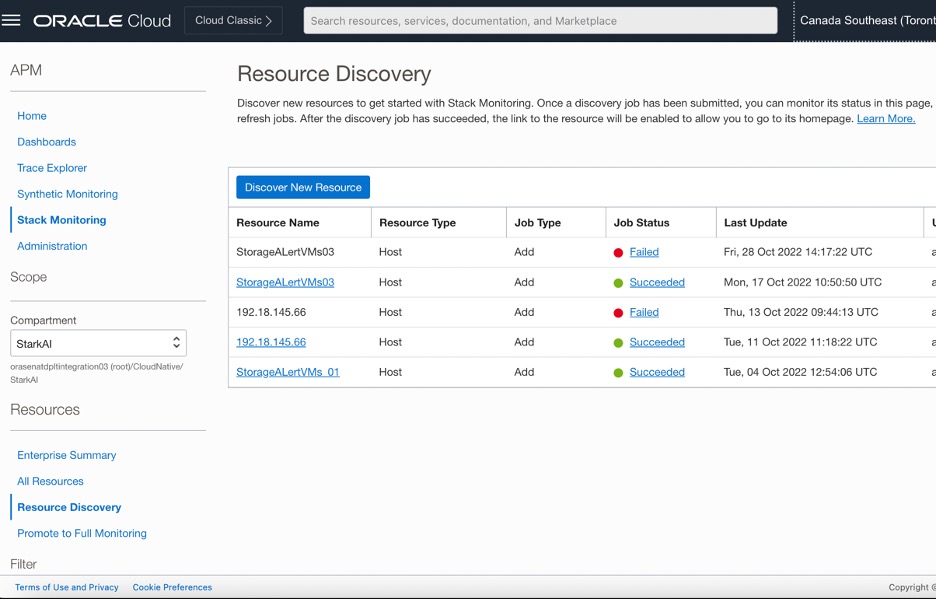The height and width of the screenshot is (600, 936).
Task: Click the search resources input field
Action: 540,20
